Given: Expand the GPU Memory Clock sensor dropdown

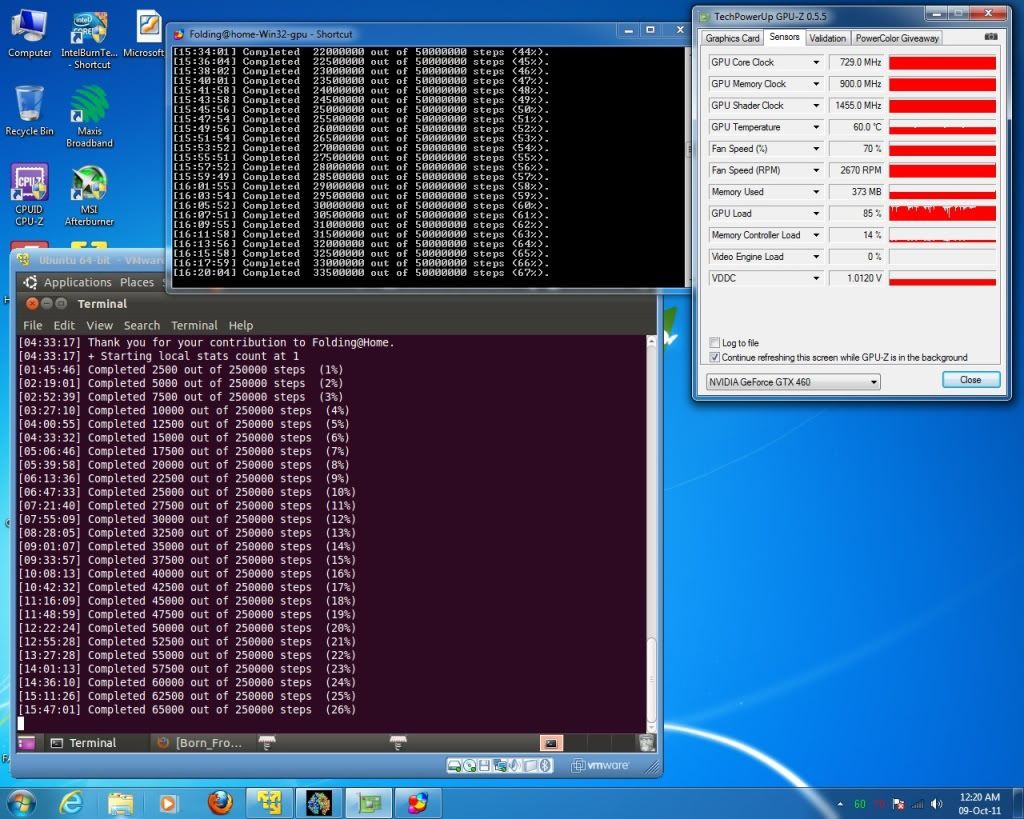Looking at the screenshot, I should (816, 84).
